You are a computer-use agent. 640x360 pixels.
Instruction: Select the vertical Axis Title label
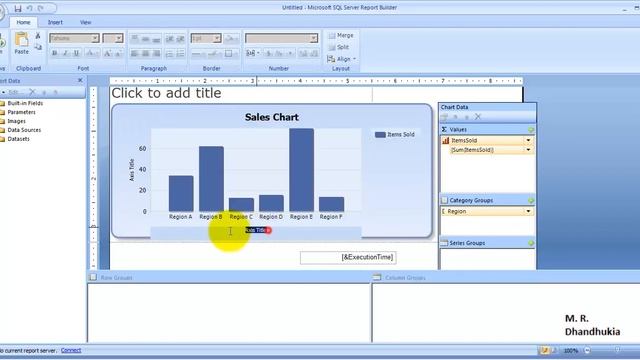(132, 170)
